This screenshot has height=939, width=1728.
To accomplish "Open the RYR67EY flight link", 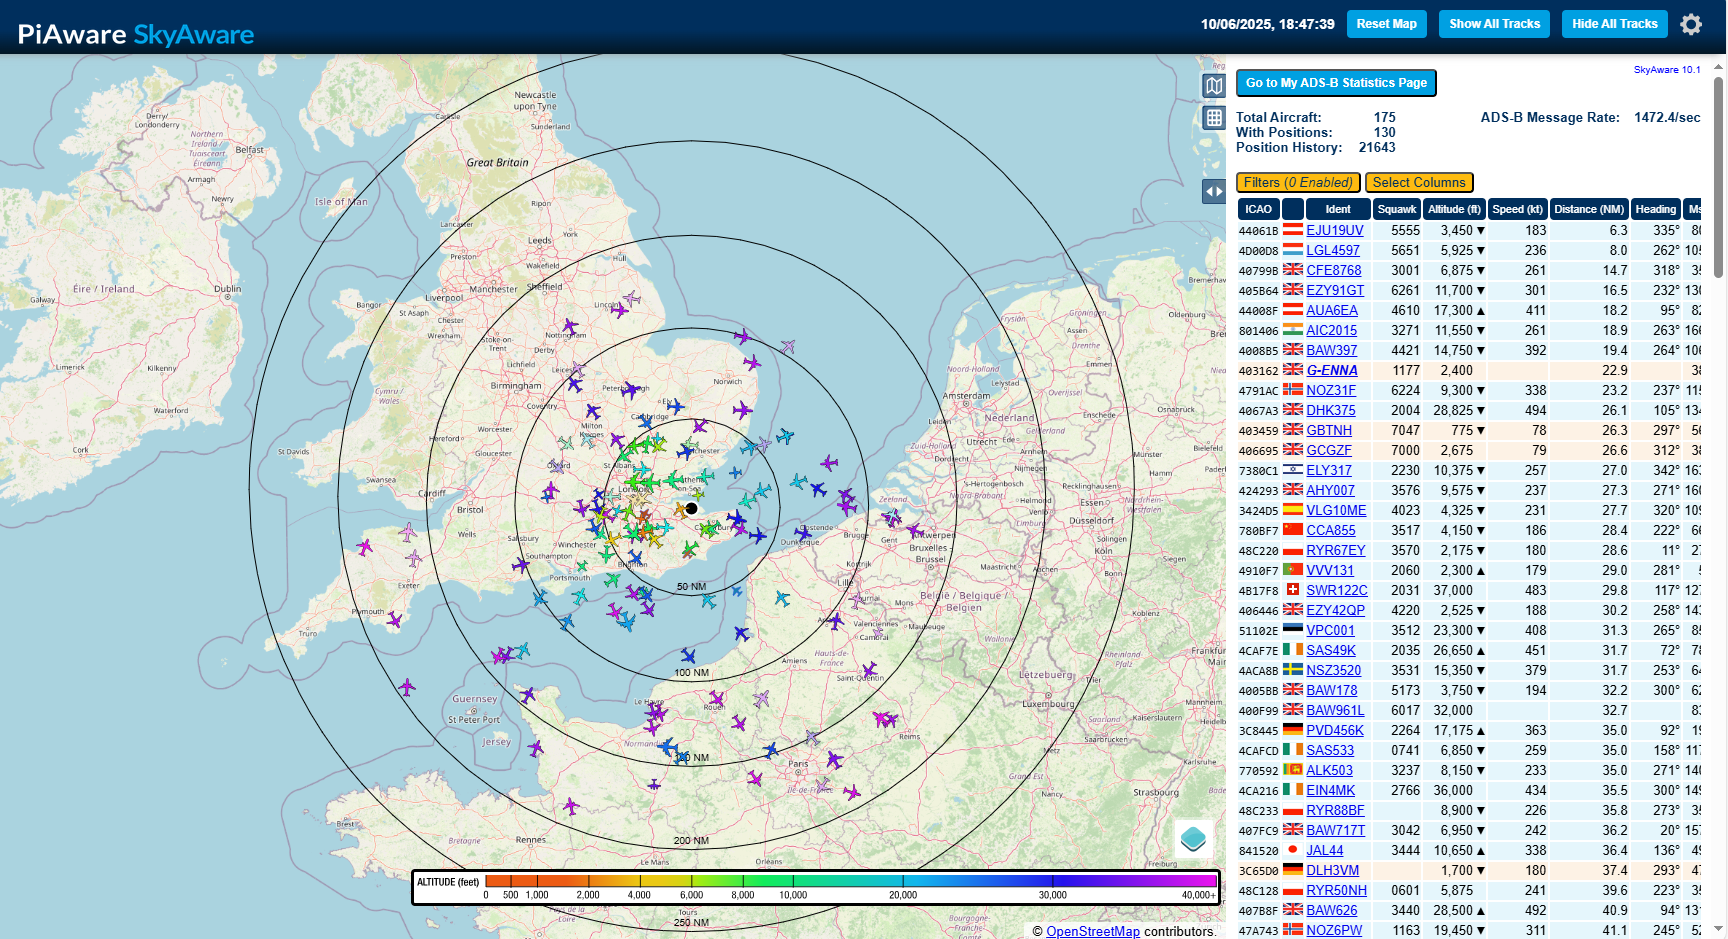I will 1336,550.
